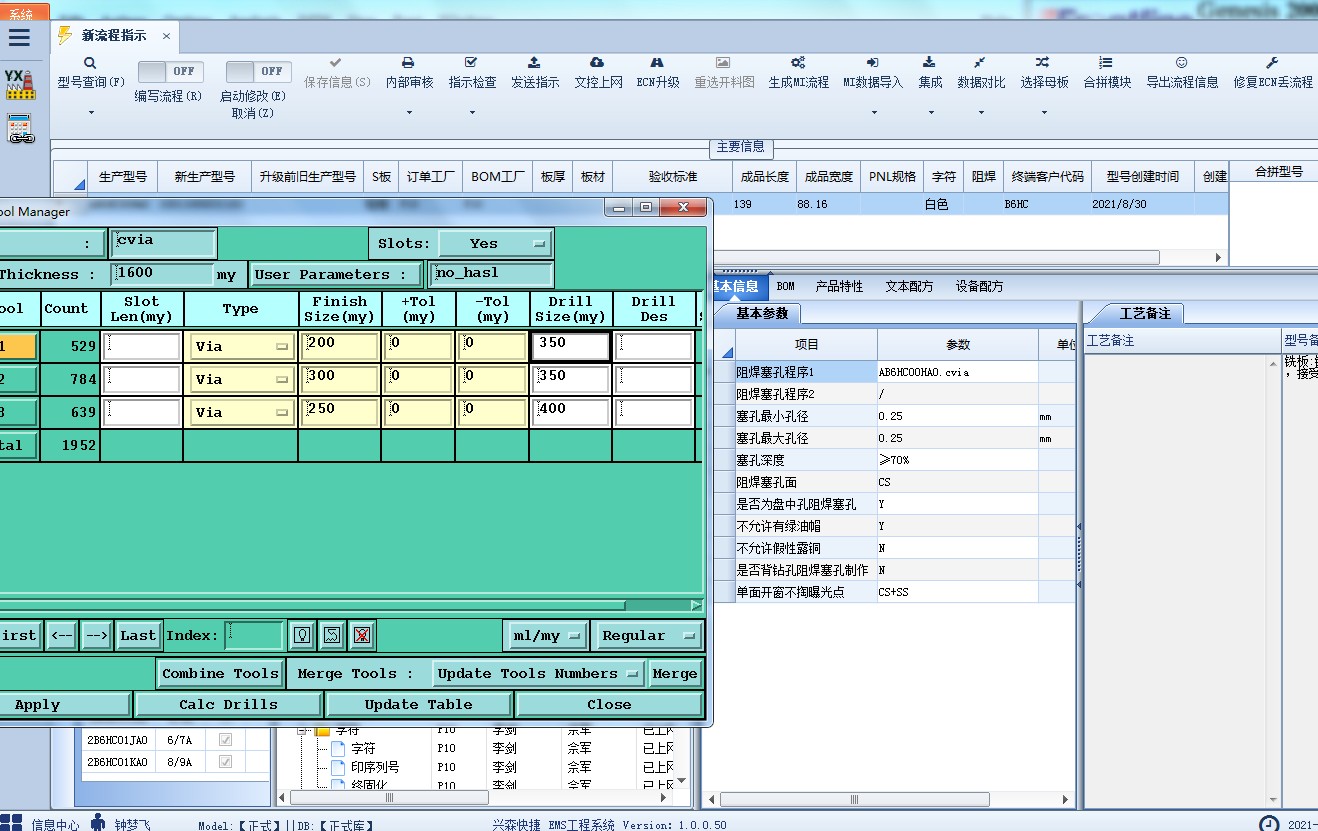Switch to the 设备配方 tab
The image size is (1318, 831).
tap(979, 286)
